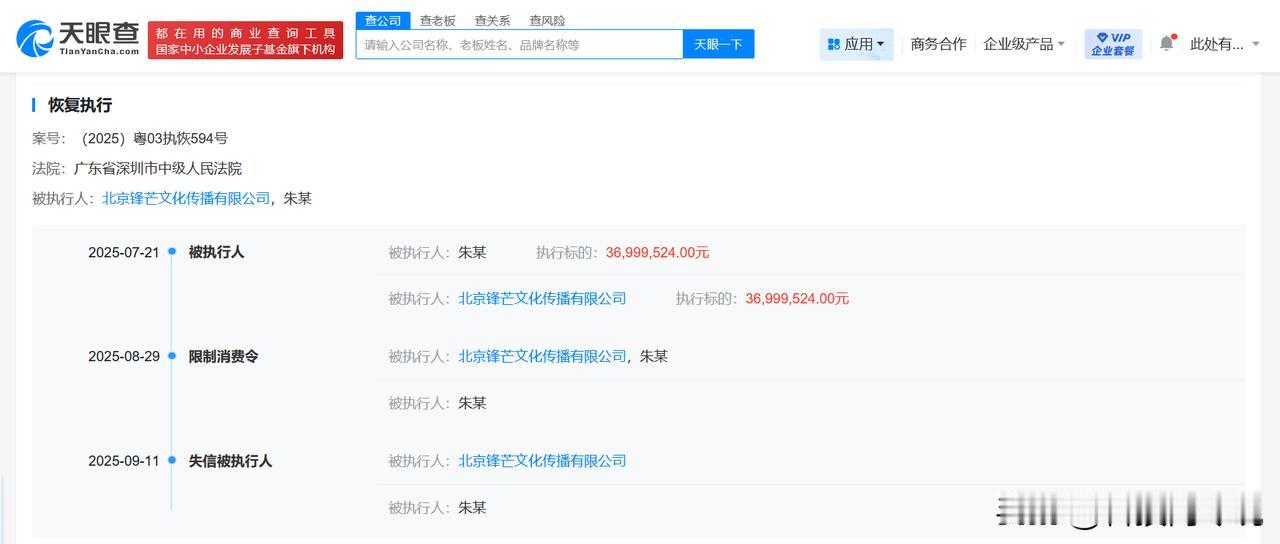The height and width of the screenshot is (544, 1280).
Task: Expand the 应用 dropdown menu
Action: tap(856, 44)
